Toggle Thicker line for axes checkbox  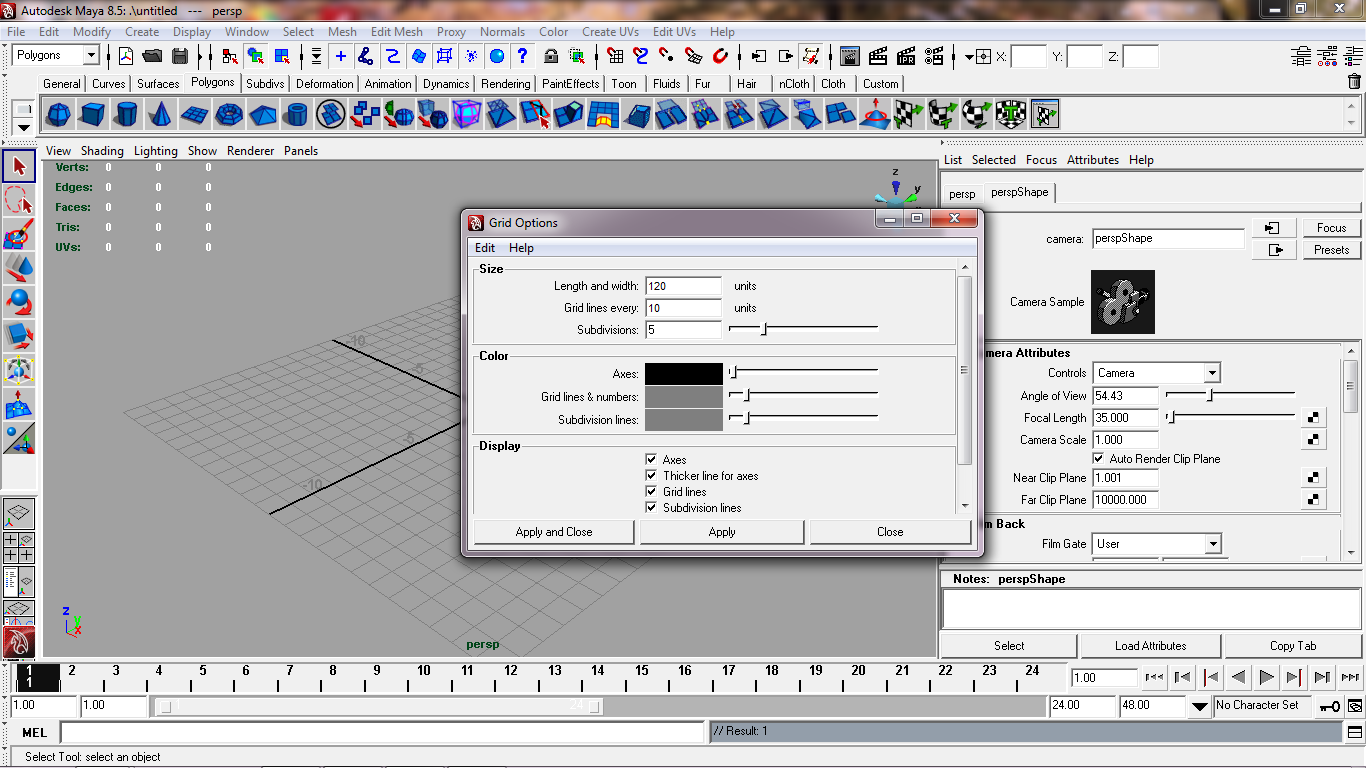[651, 476]
